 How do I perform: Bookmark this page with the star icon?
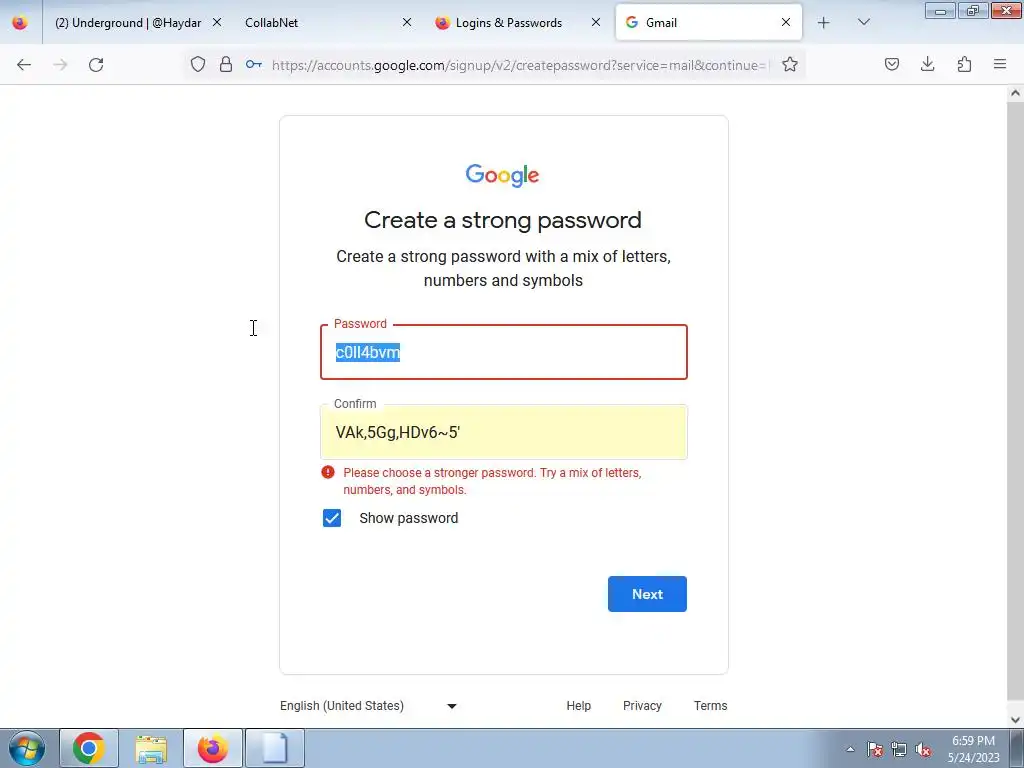[x=790, y=64]
